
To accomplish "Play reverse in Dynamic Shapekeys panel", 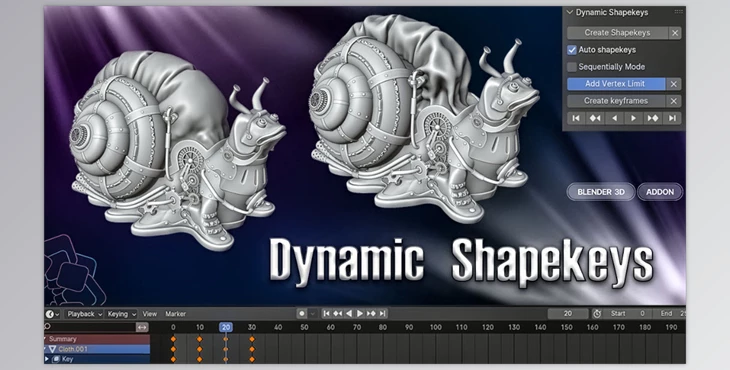I will [x=615, y=118].
